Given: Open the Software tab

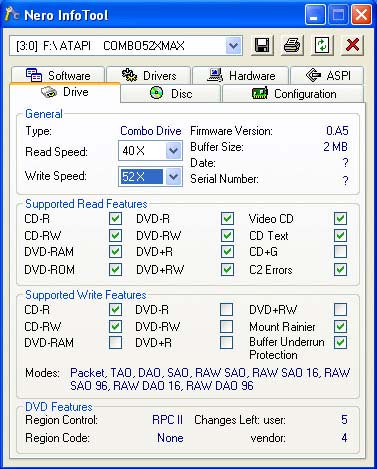Looking at the screenshot, I should [58, 75].
